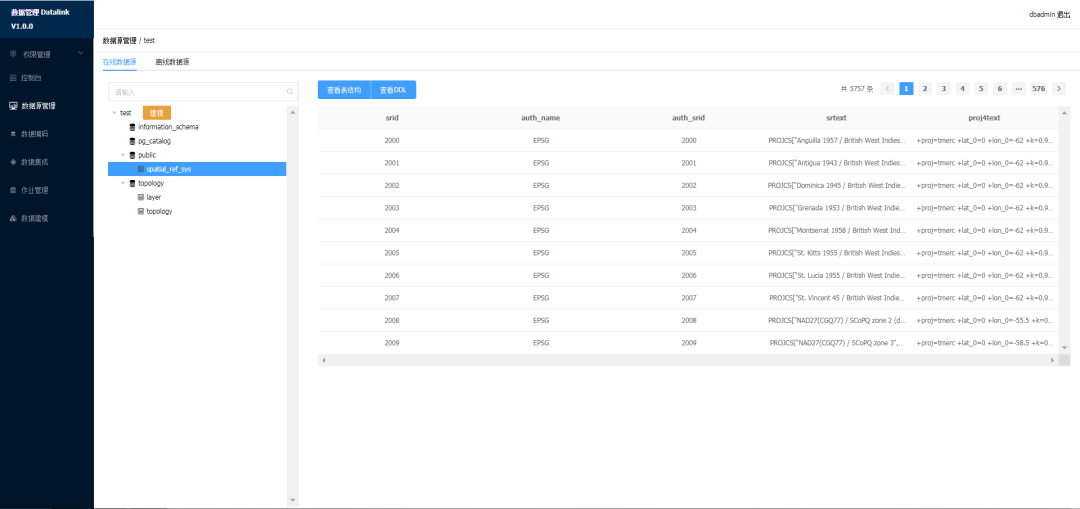
Task: Click the proj4text column header
Action: tap(984, 118)
